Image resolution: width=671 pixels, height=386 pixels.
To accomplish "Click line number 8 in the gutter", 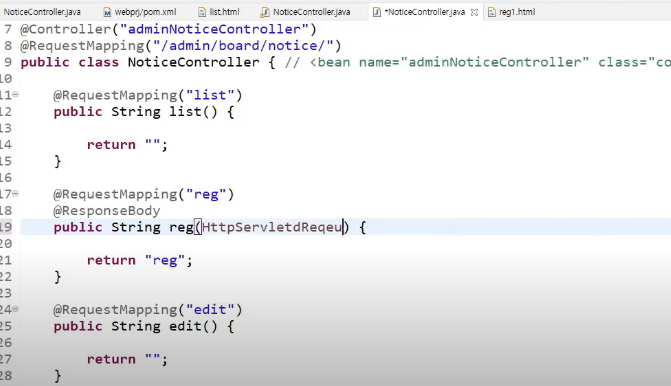I will (x=8, y=45).
